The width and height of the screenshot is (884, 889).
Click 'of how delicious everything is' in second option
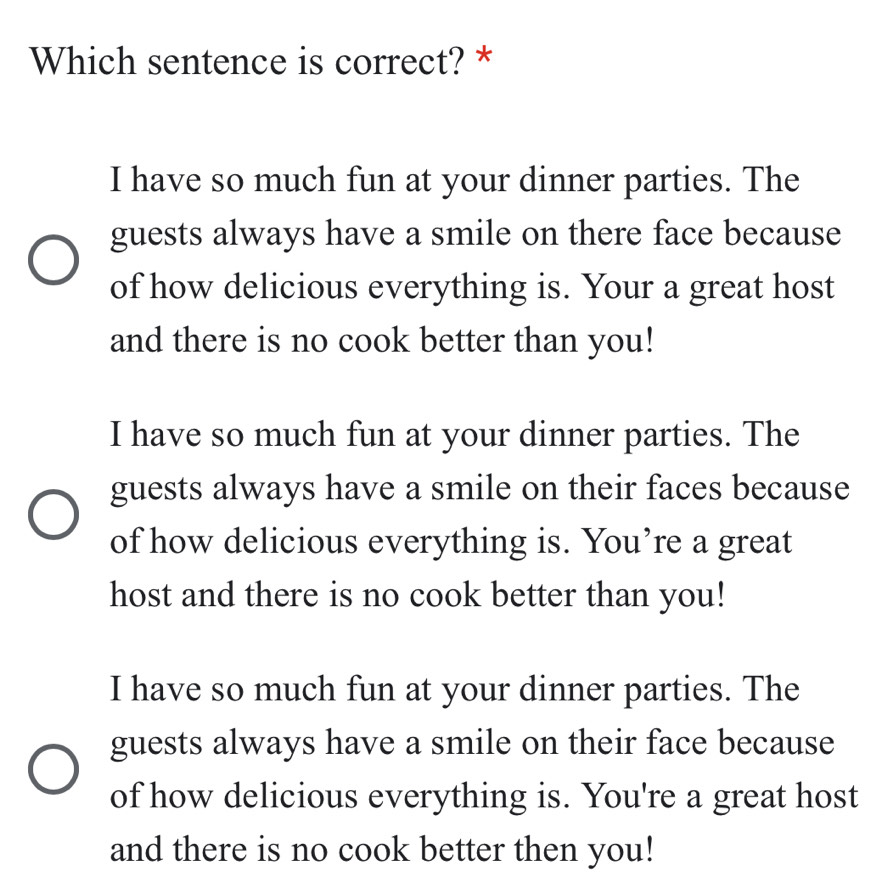[337, 542]
